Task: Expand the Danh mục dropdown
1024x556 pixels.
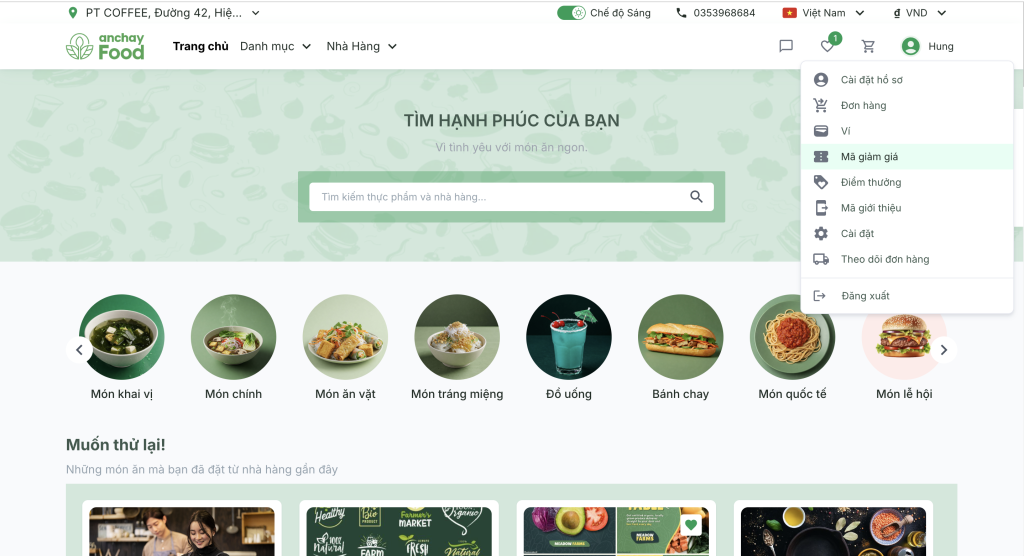Action: (275, 46)
